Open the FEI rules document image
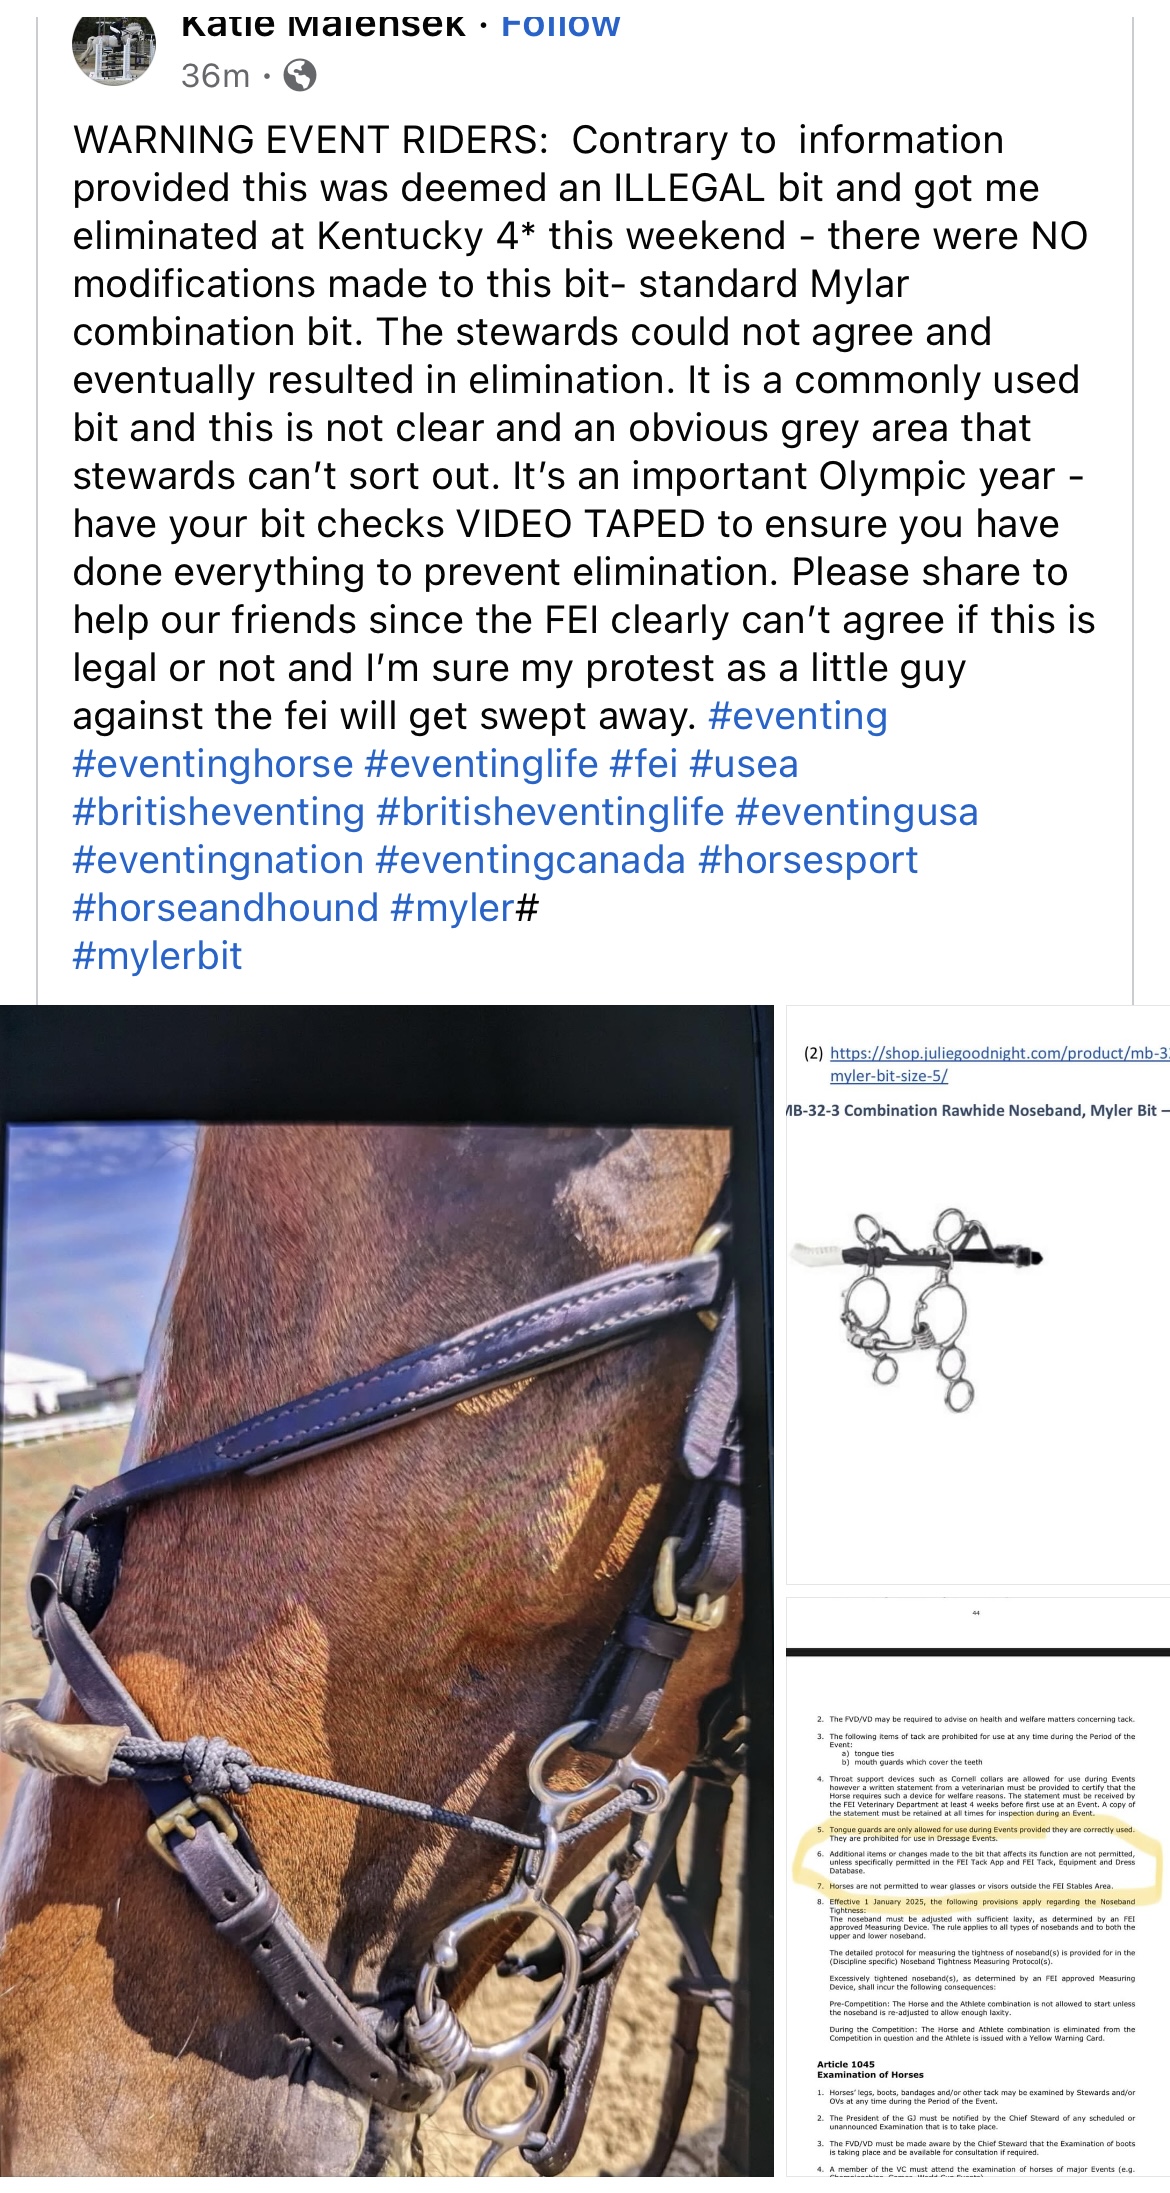The width and height of the screenshot is (1170, 2193). click(x=978, y=1887)
